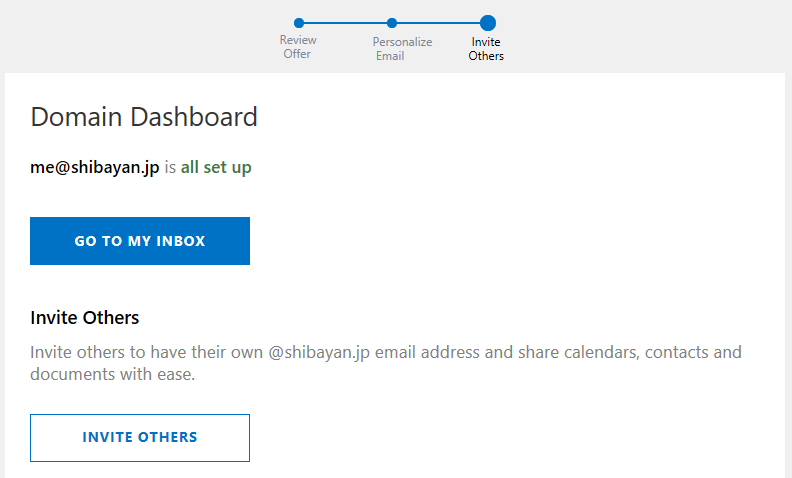The height and width of the screenshot is (478, 792).
Task: Click the Review Offer step dot
Action: [299, 23]
